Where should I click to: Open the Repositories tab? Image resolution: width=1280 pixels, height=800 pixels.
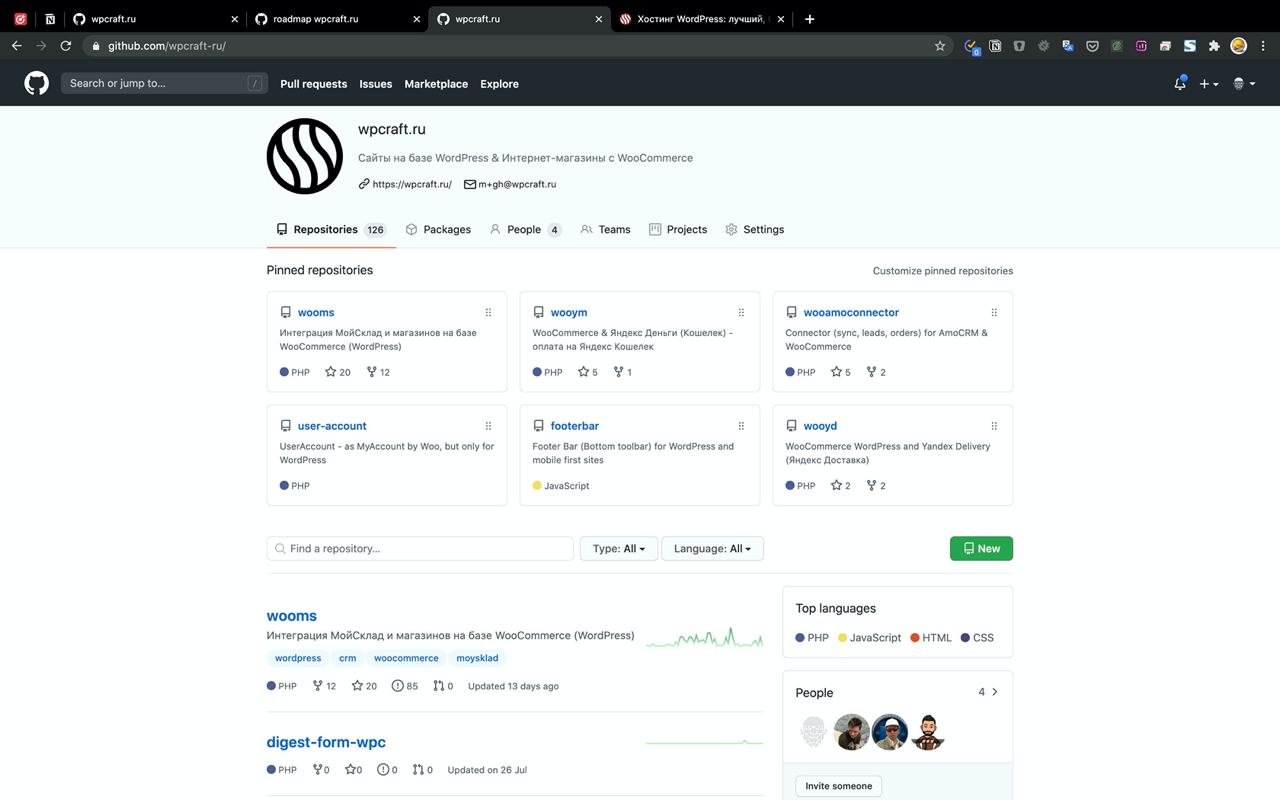(x=331, y=230)
